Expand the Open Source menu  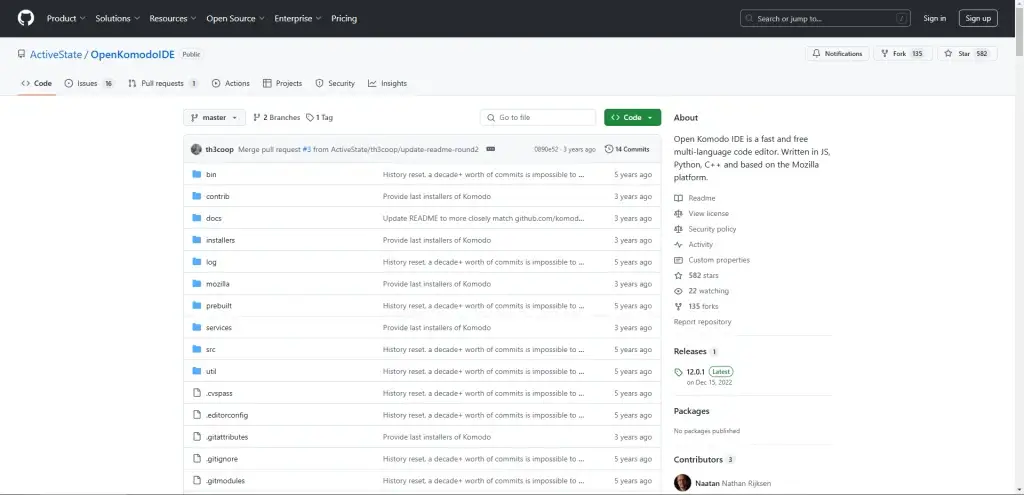click(x=235, y=18)
